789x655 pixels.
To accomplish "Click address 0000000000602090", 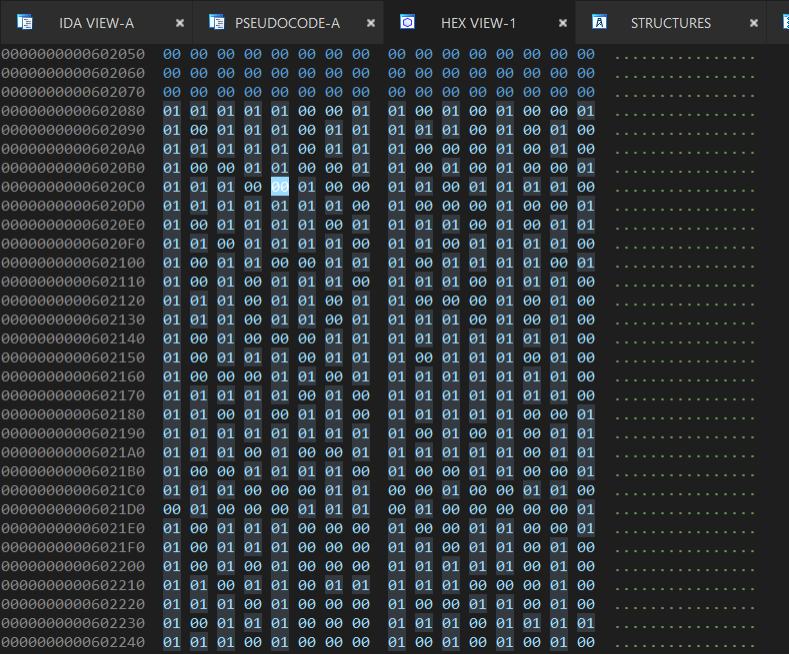I will tap(73, 130).
